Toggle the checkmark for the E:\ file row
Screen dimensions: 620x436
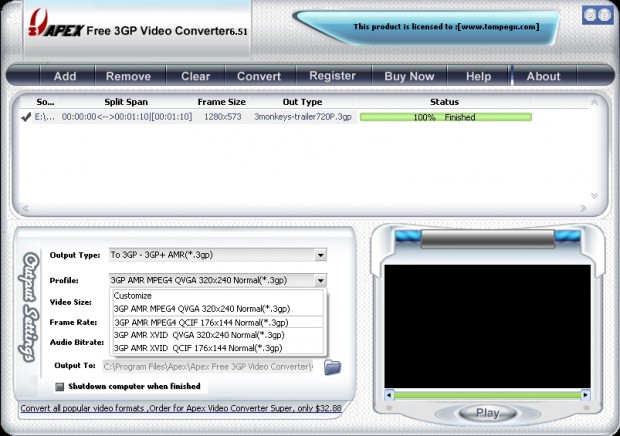(x=26, y=117)
